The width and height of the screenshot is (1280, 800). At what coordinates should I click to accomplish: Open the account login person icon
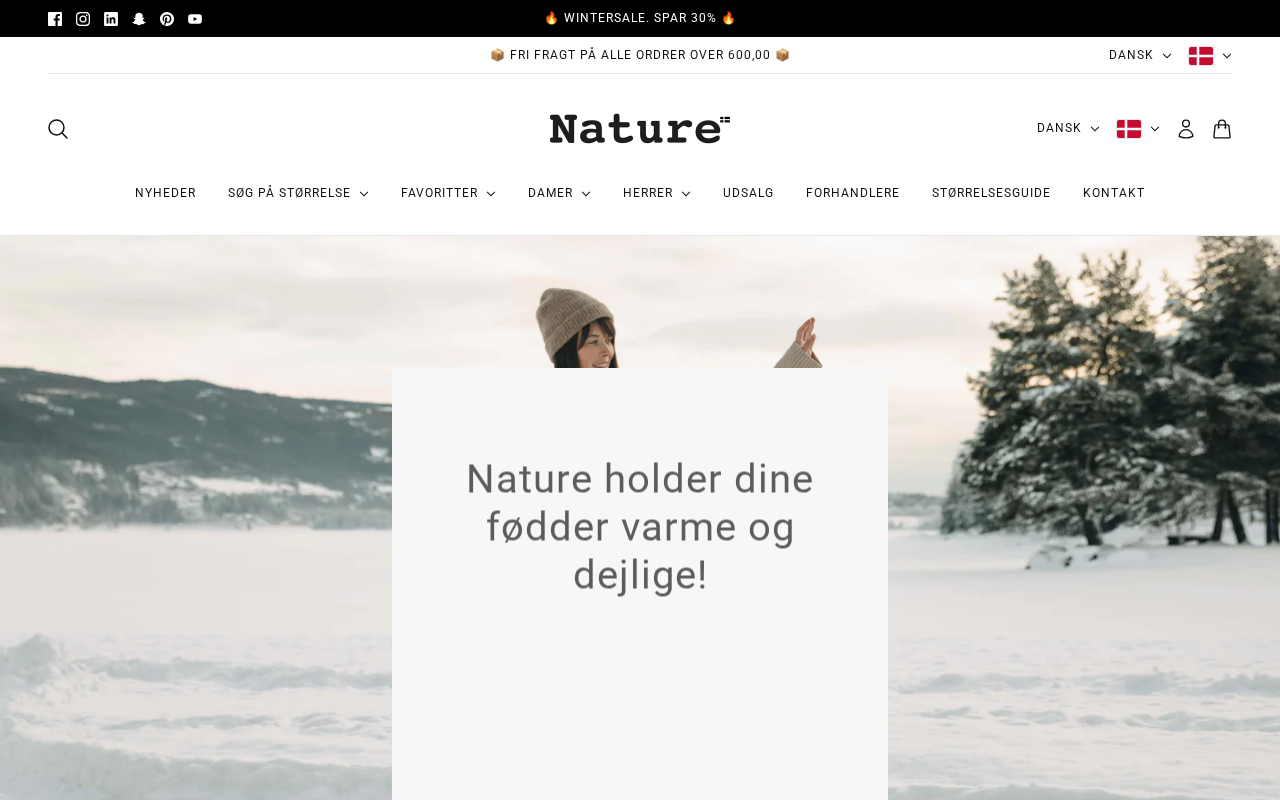pos(1186,129)
